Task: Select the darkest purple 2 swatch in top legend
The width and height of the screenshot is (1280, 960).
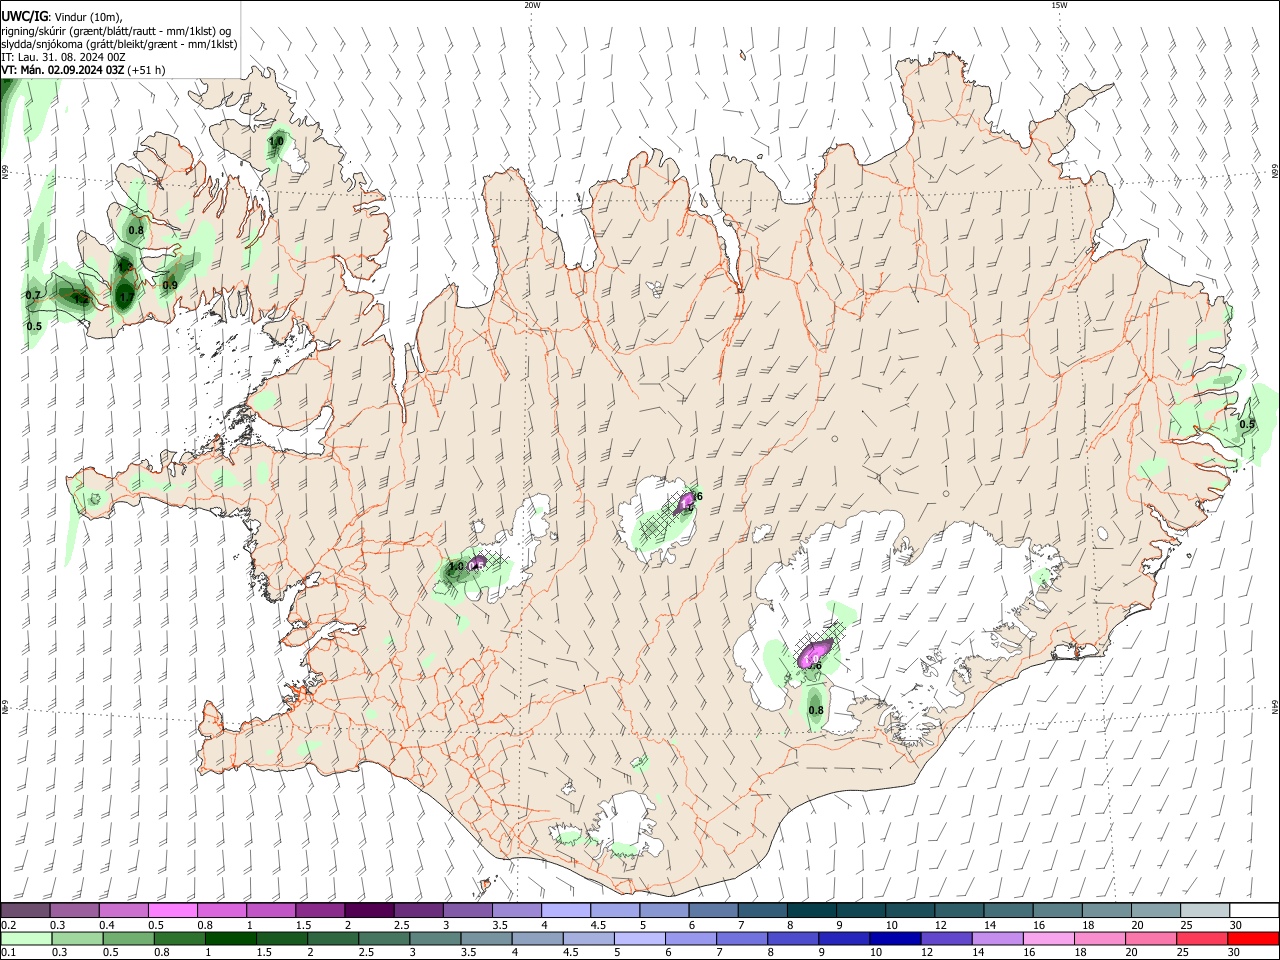Action: pos(369,910)
